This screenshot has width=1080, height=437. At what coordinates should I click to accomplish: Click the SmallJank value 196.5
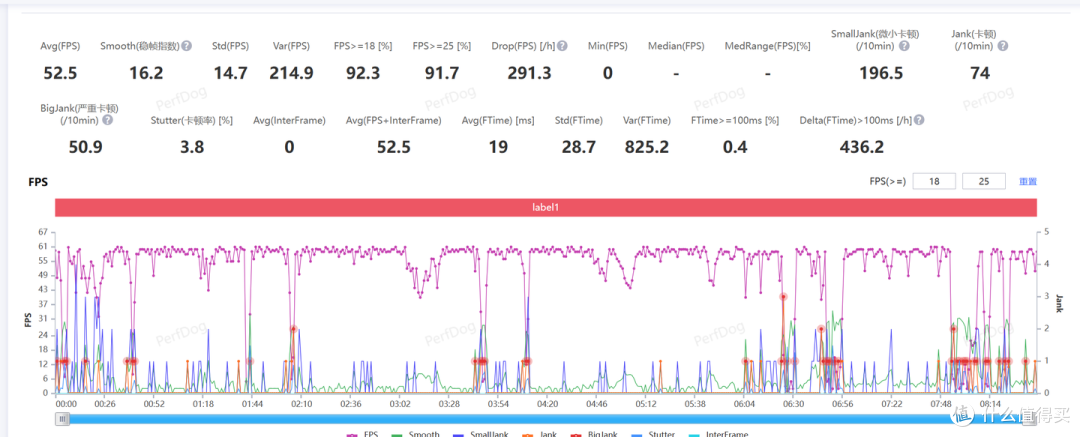click(x=881, y=72)
